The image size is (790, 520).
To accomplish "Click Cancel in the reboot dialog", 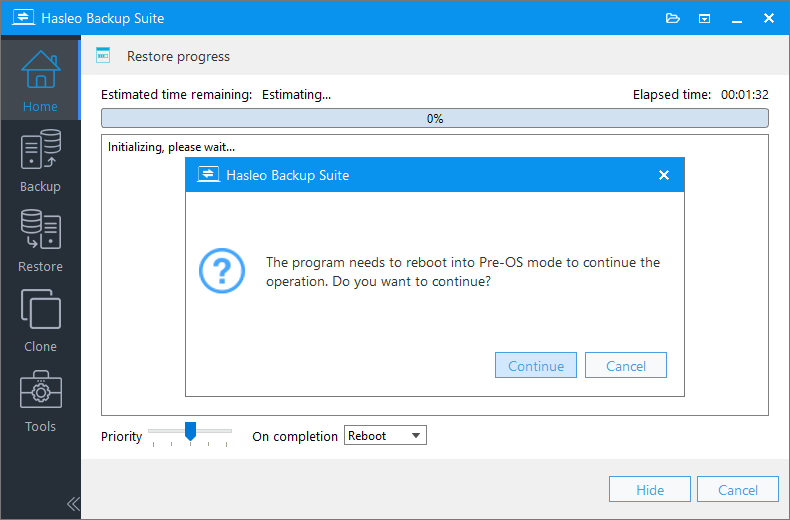I will tap(626, 365).
